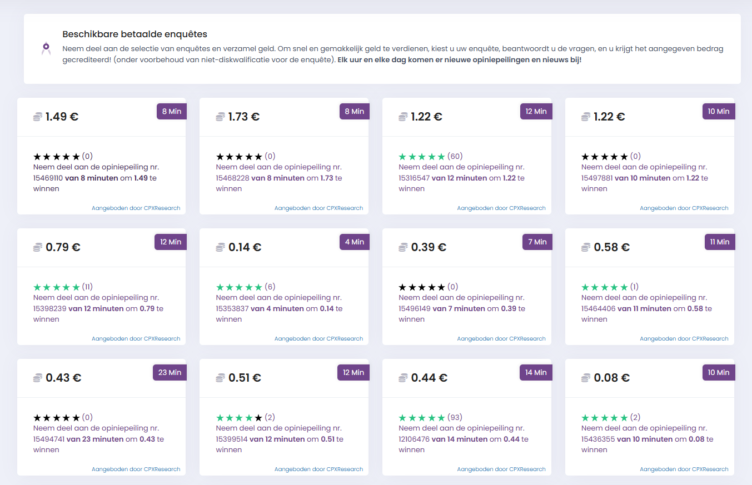Click star rating on survey 15399514

pyautogui.click(x=238, y=417)
